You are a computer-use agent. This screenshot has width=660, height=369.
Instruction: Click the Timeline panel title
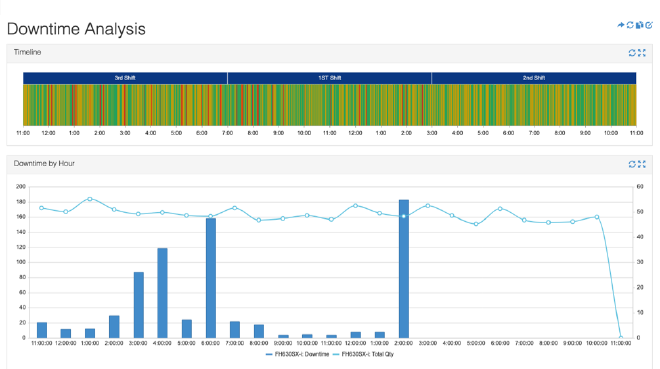pos(27,52)
